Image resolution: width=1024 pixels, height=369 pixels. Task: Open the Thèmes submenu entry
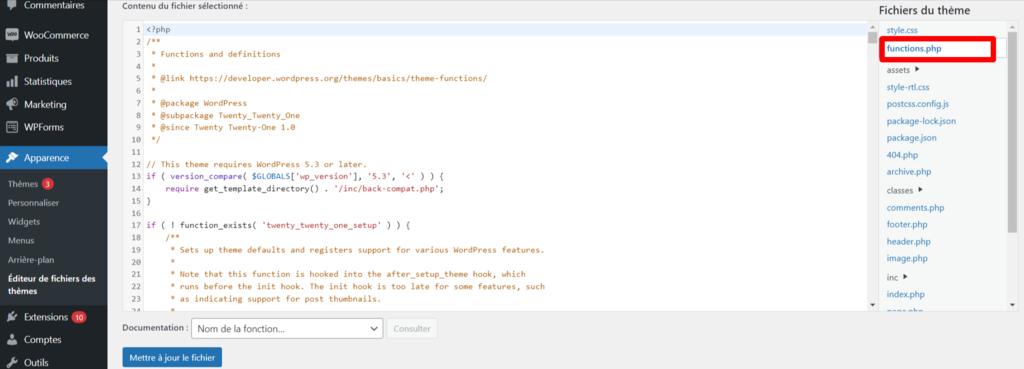click(23, 184)
